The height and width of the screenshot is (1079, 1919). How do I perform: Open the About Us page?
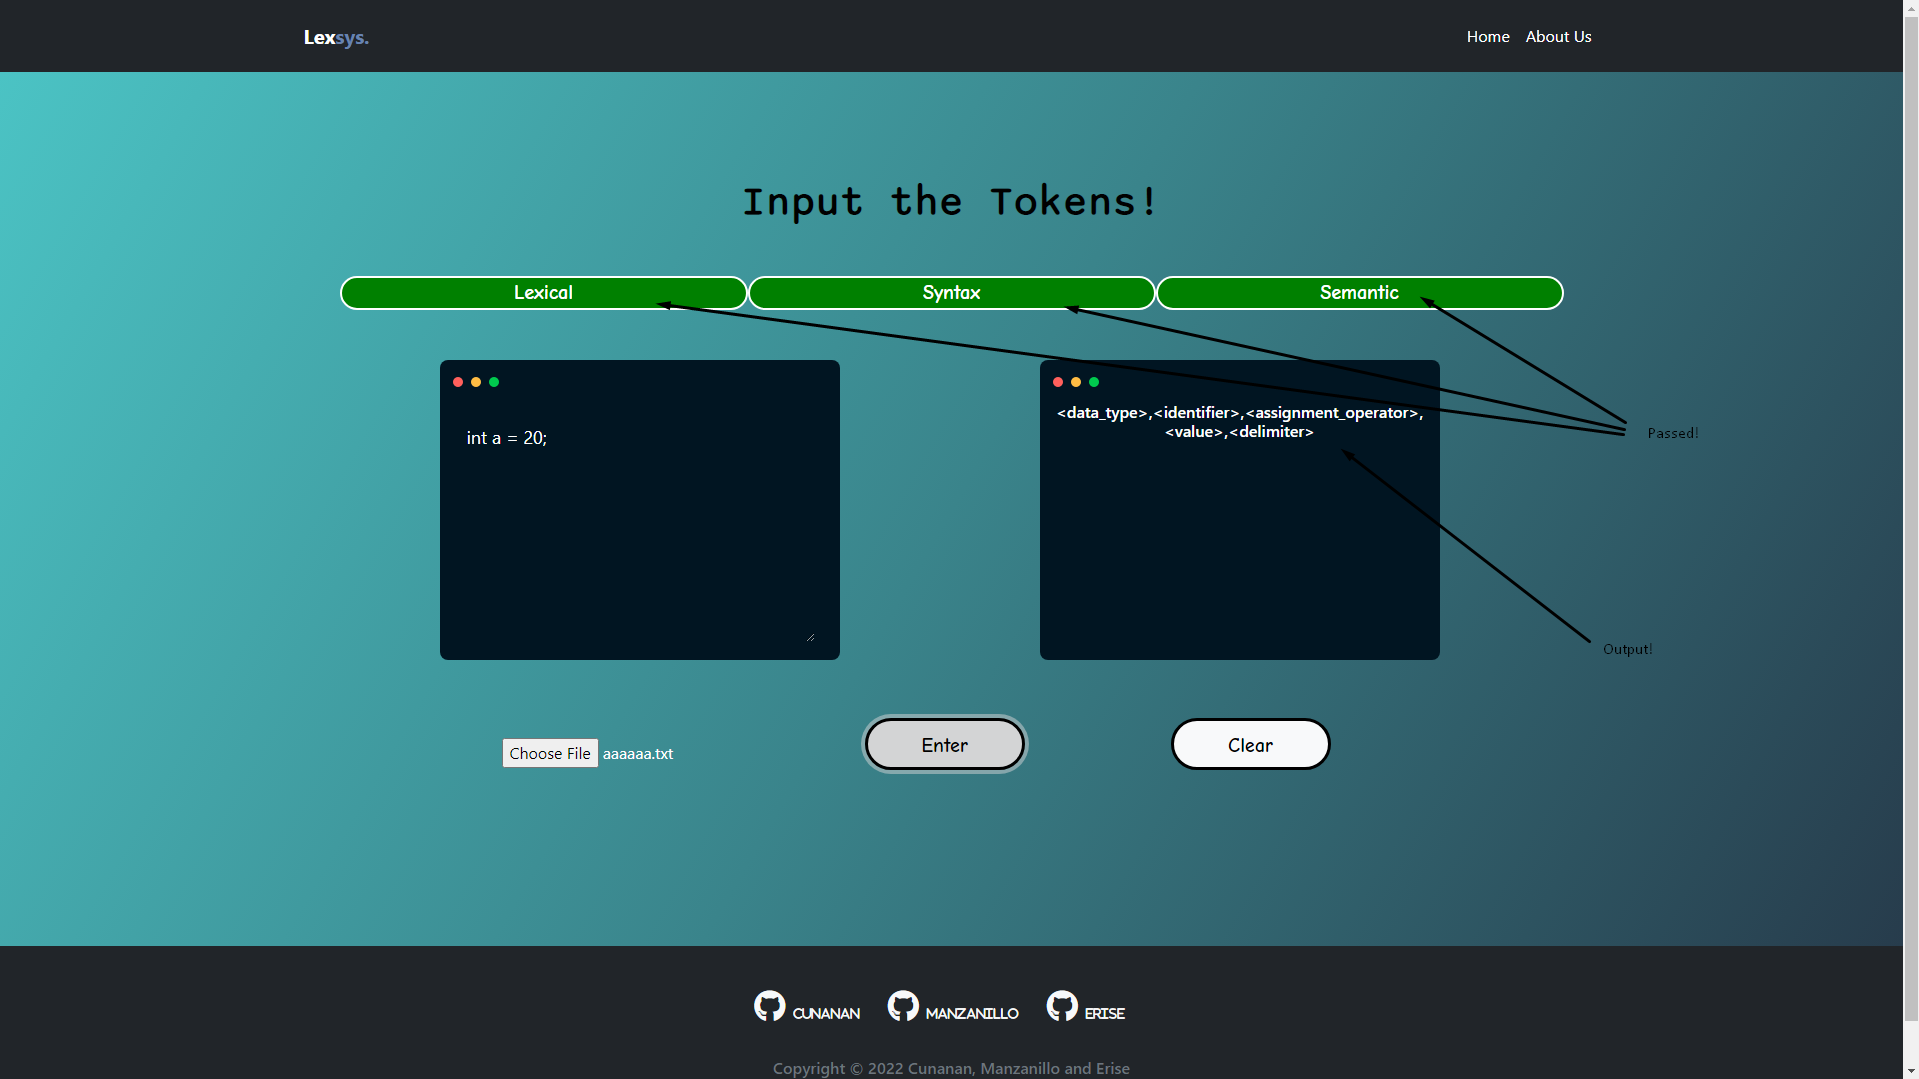pyautogui.click(x=1558, y=36)
